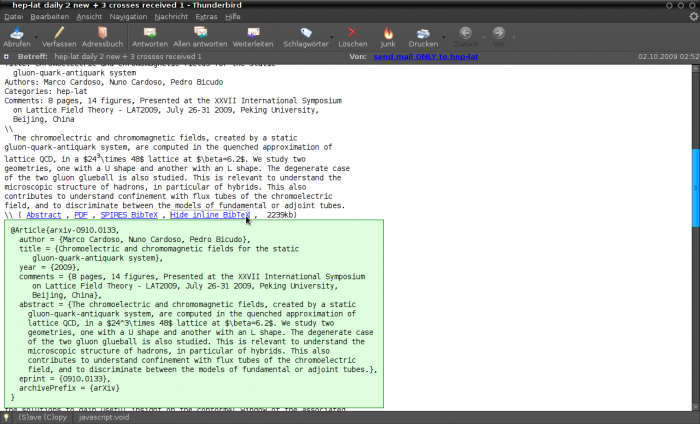Image resolution: width=700 pixels, height=424 pixels.
Task: Open the Navigation menu
Action: pyautogui.click(x=128, y=17)
